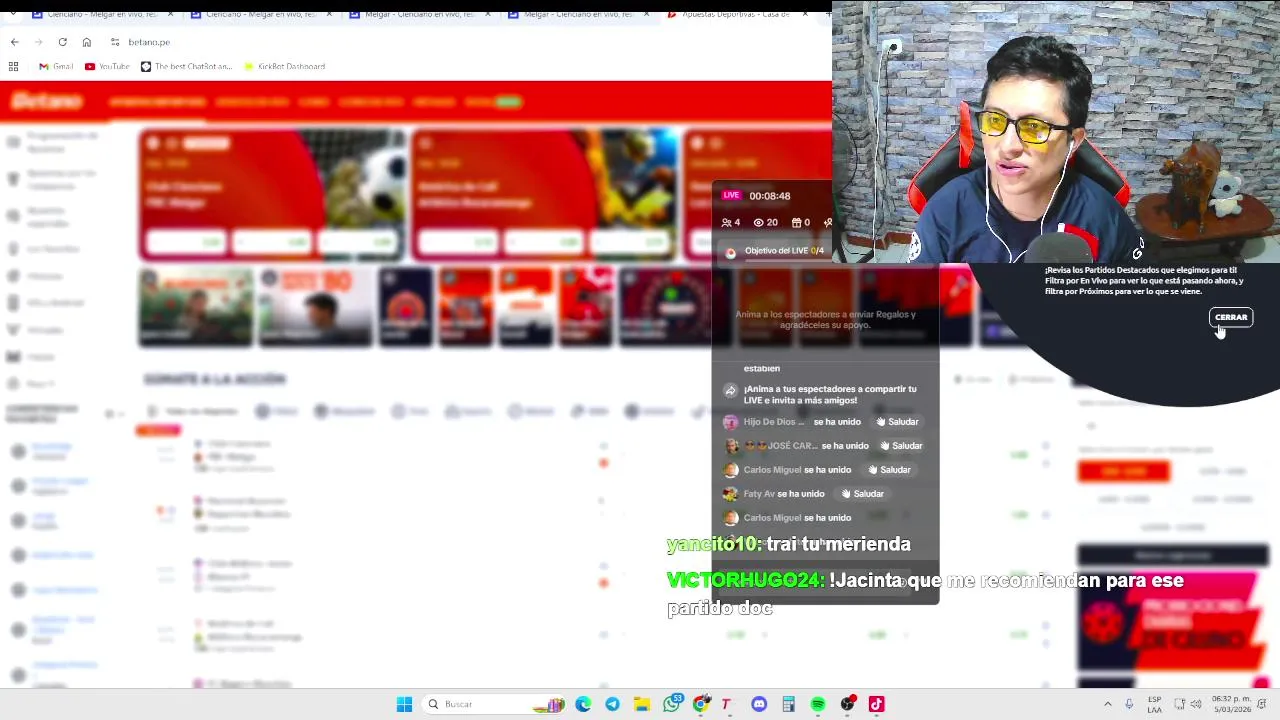
Task: Open the Chrome apps grid shortcut
Action: (x=14, y=66)
